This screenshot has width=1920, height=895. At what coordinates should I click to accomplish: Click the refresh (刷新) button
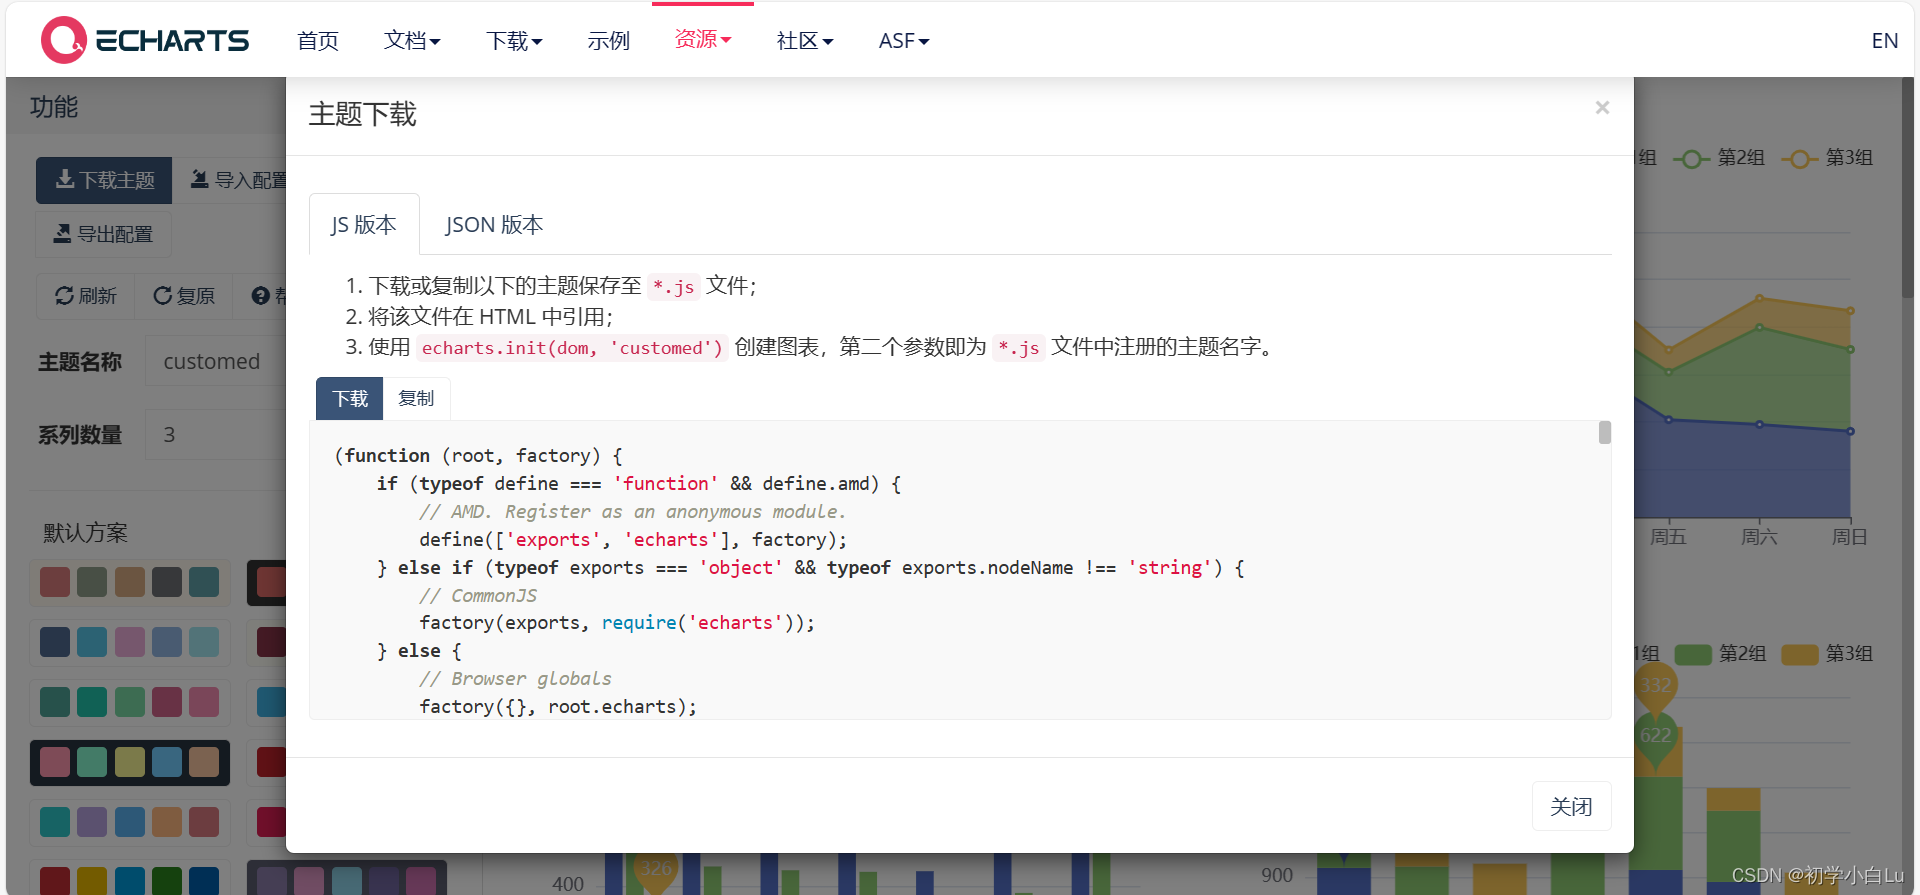pyautogui.click(x=86, y=296)
